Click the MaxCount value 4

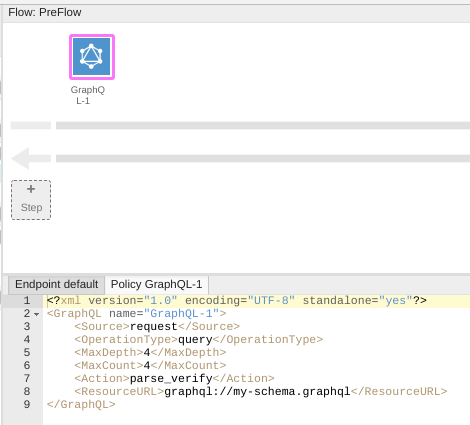[x=147, y=366]
